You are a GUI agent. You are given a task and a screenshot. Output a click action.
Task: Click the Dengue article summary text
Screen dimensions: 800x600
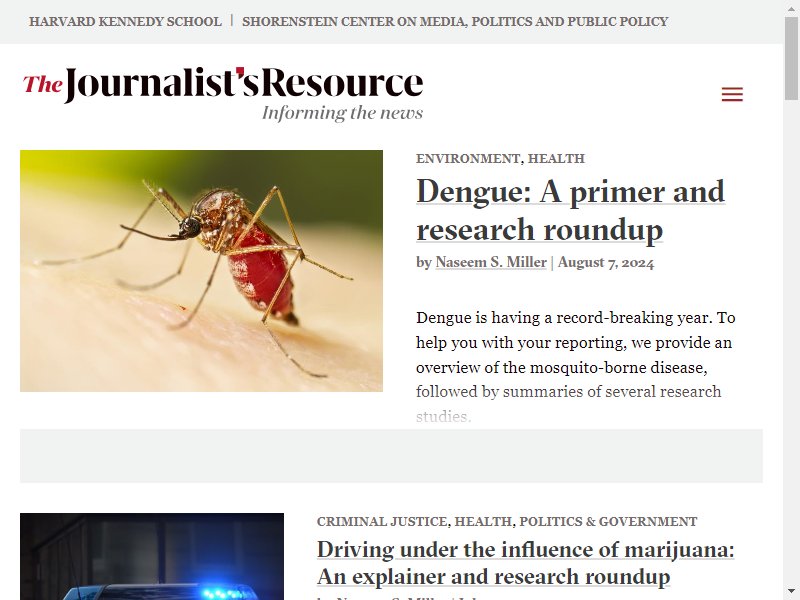click(576, 367)
